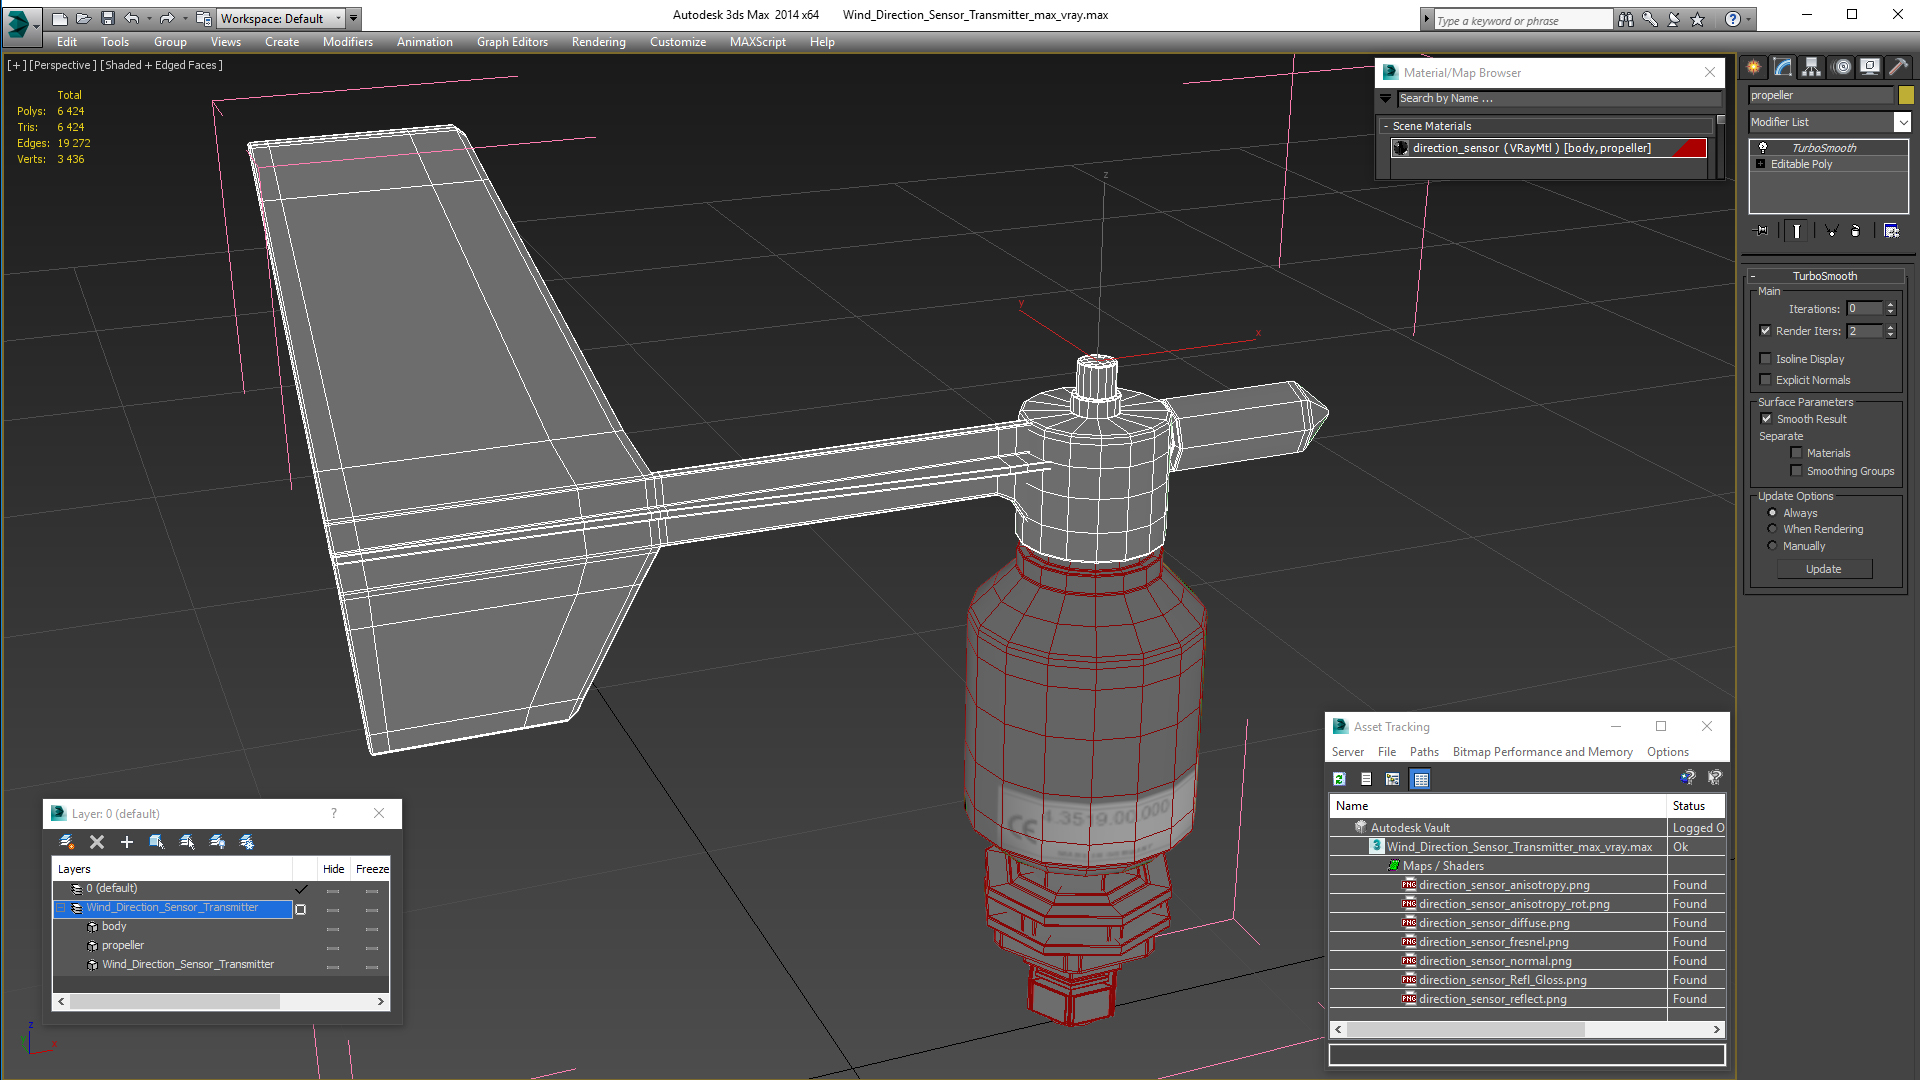Click Add Selected Objects to Layer plus icon
1920x1080 pixels.
127,842
